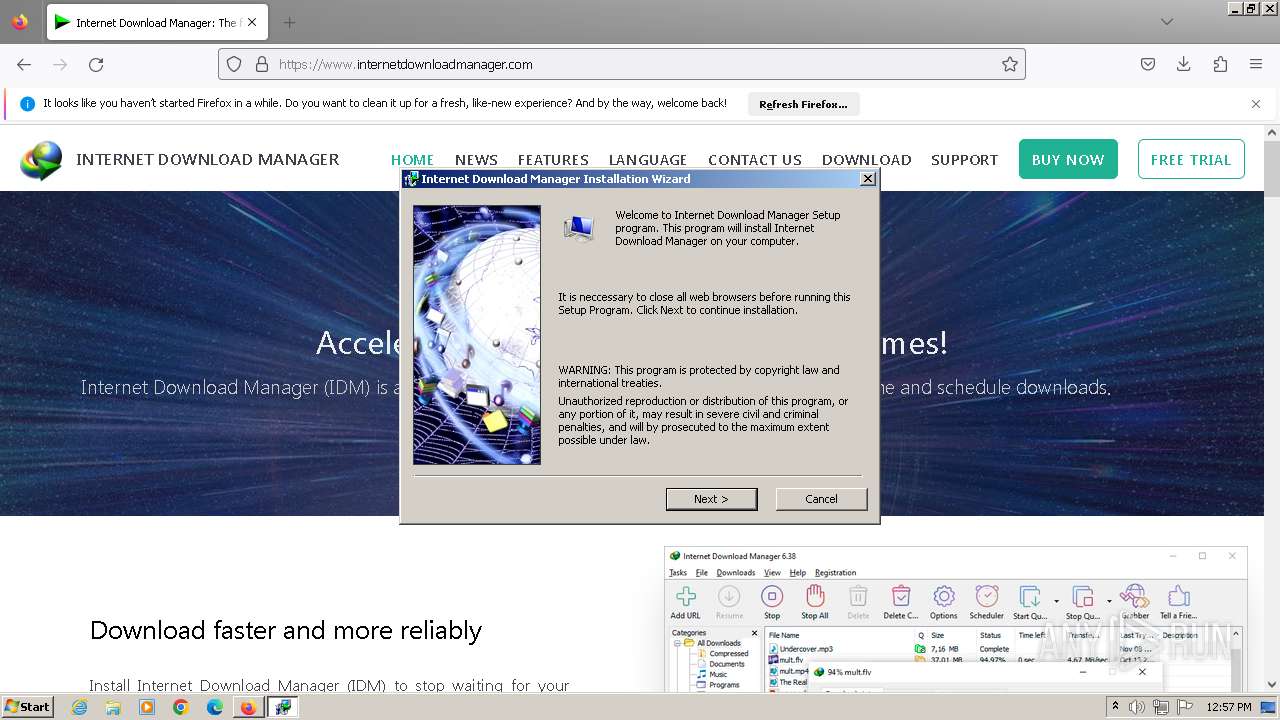Viewport: 1280px width, 720px height.
Task: Click the info icon in notification bar
Action: coord(27,104)
